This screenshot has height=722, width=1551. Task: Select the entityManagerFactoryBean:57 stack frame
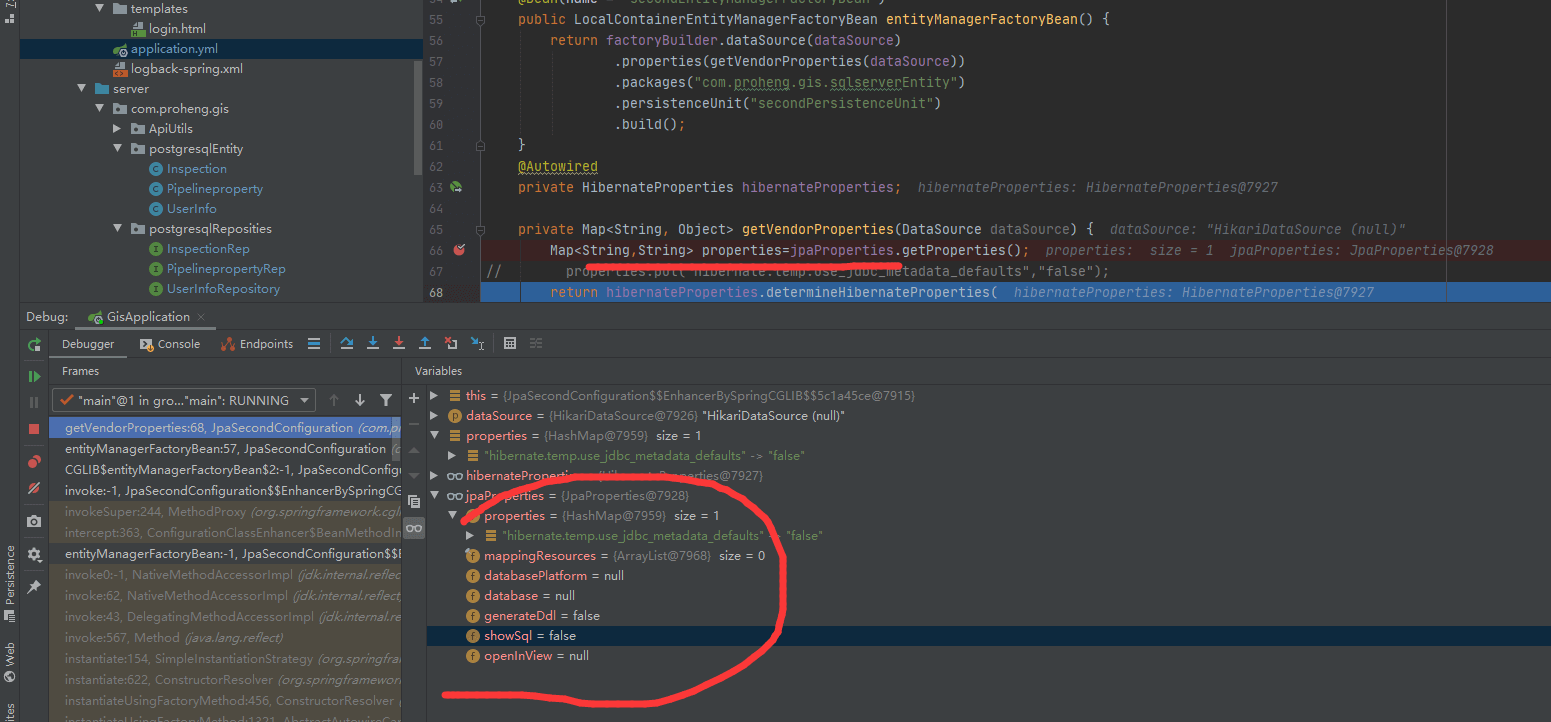coord(225,449)
